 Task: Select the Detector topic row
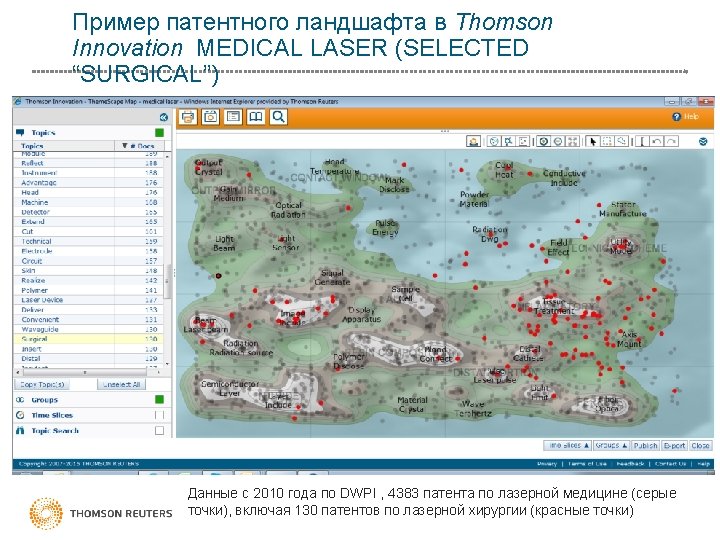[x=89, y=212]
